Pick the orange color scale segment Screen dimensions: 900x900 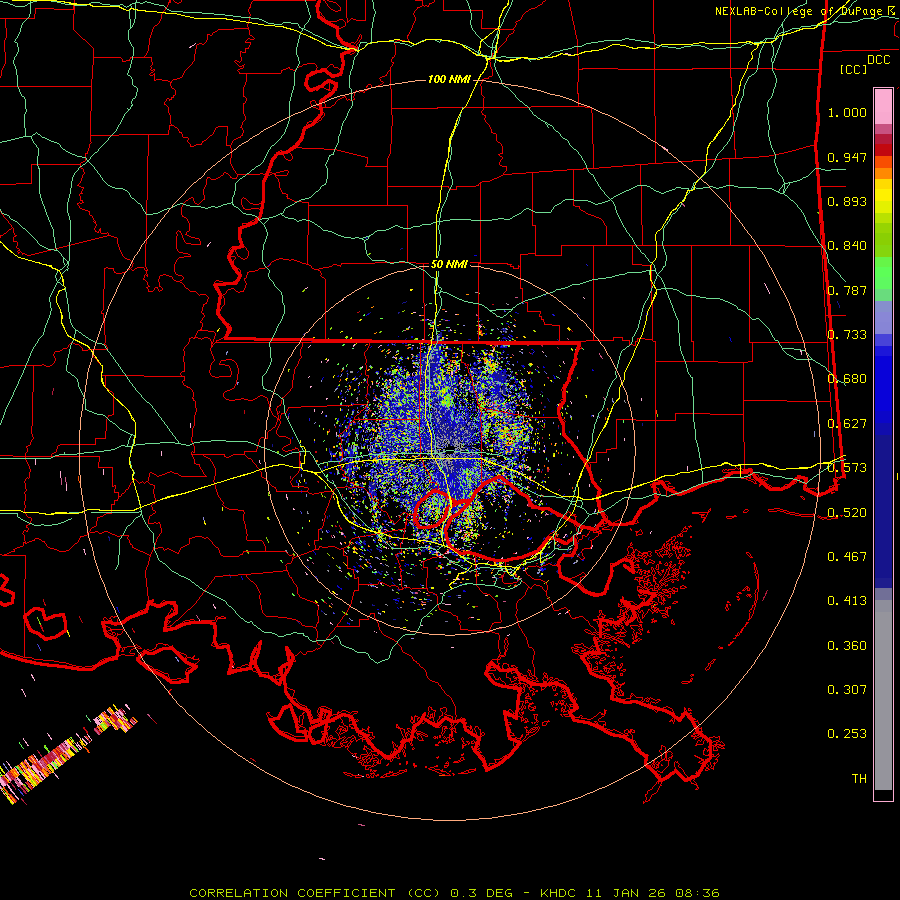(883, 173)
